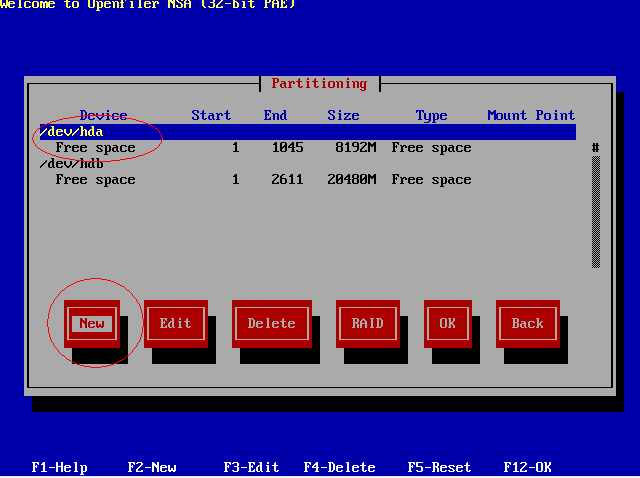
Task: Click the End column header
Action: (276, 116)
